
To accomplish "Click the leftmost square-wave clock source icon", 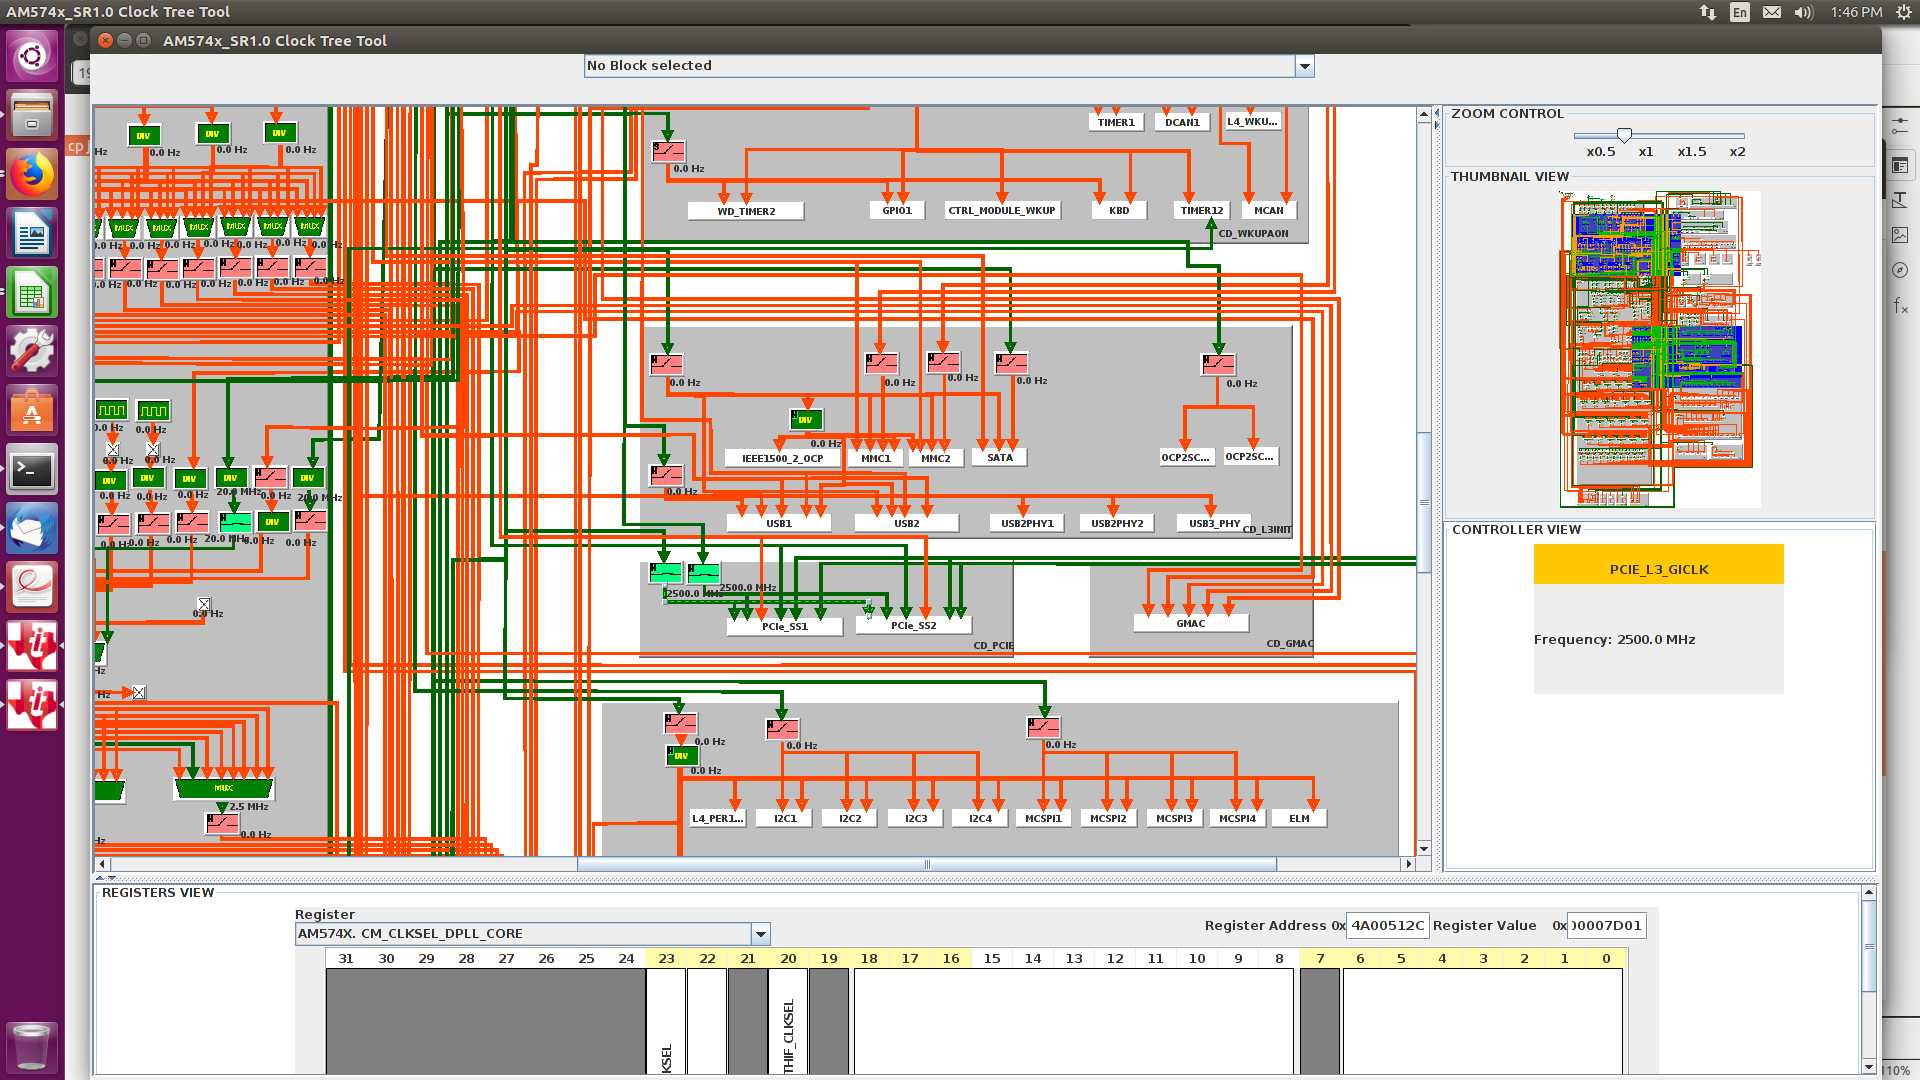I will coord(111,410).
